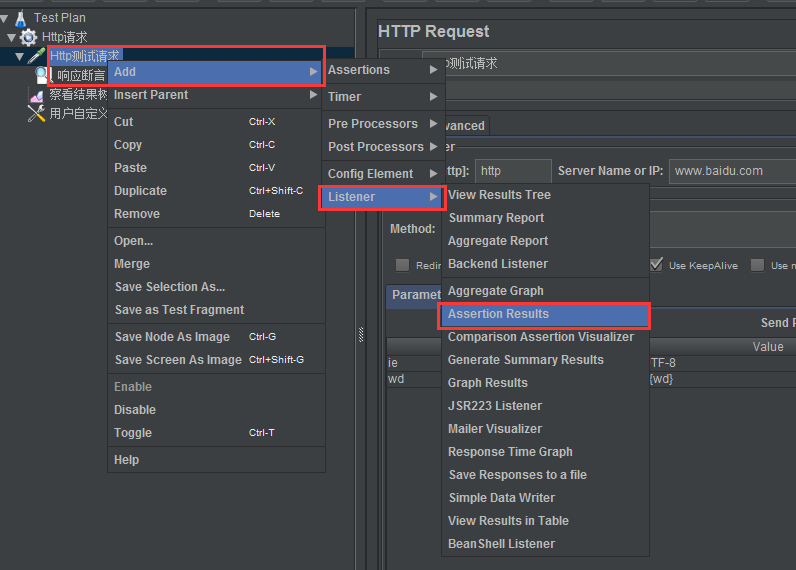Collapse the Test Plan tree node
The image size is (796, 570).
point(4,19)
